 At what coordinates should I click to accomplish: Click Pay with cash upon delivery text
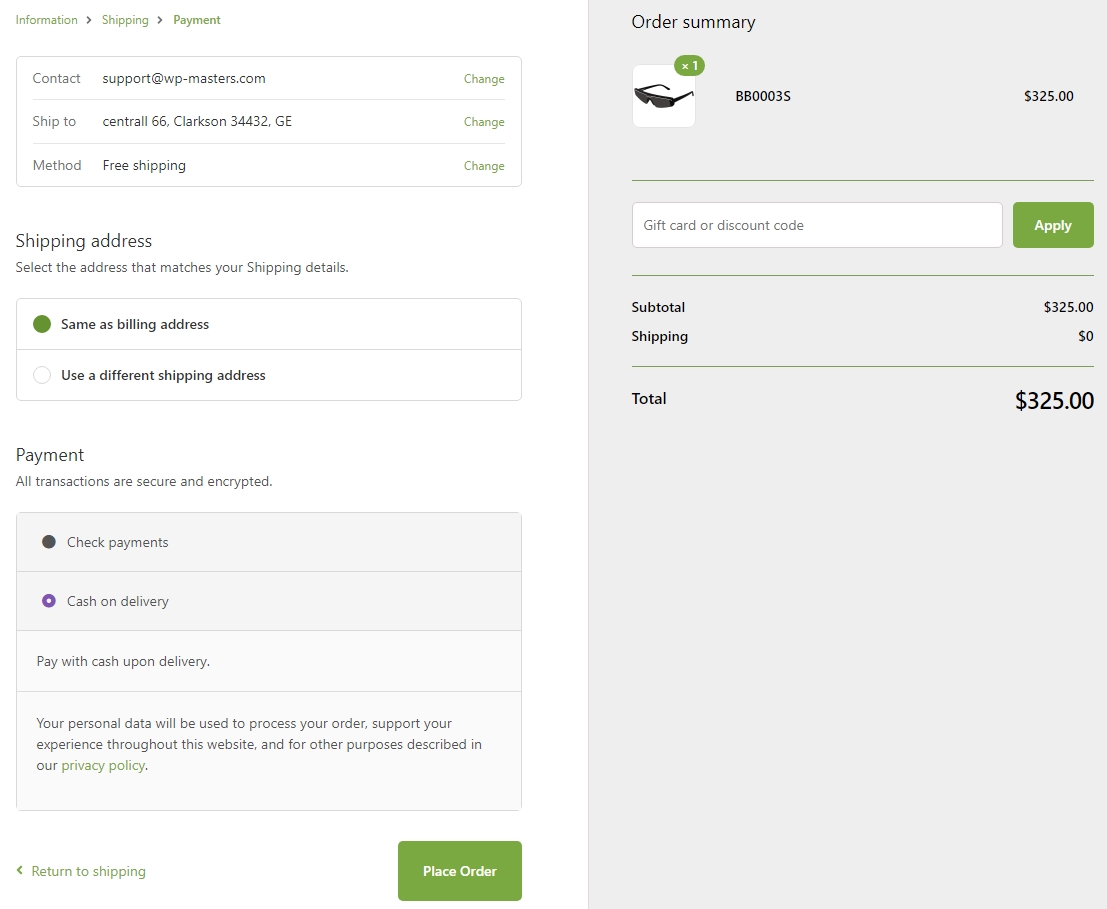(123, 661)
